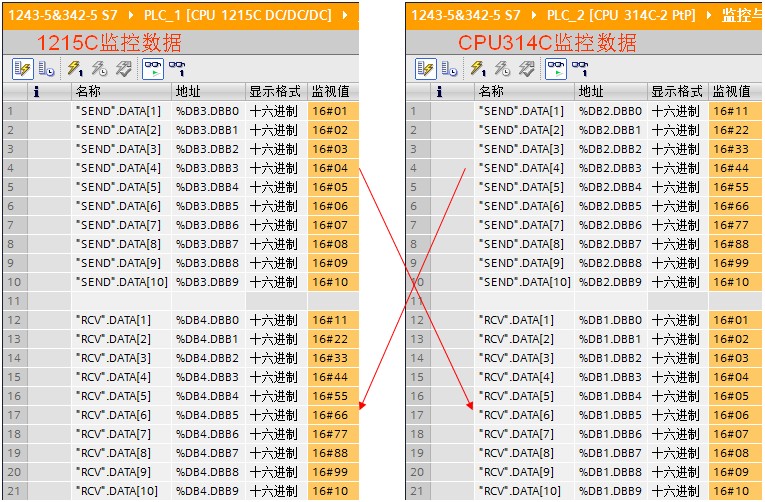Click address %DB2.DBB1 in CPU314C table

(611, 130)
